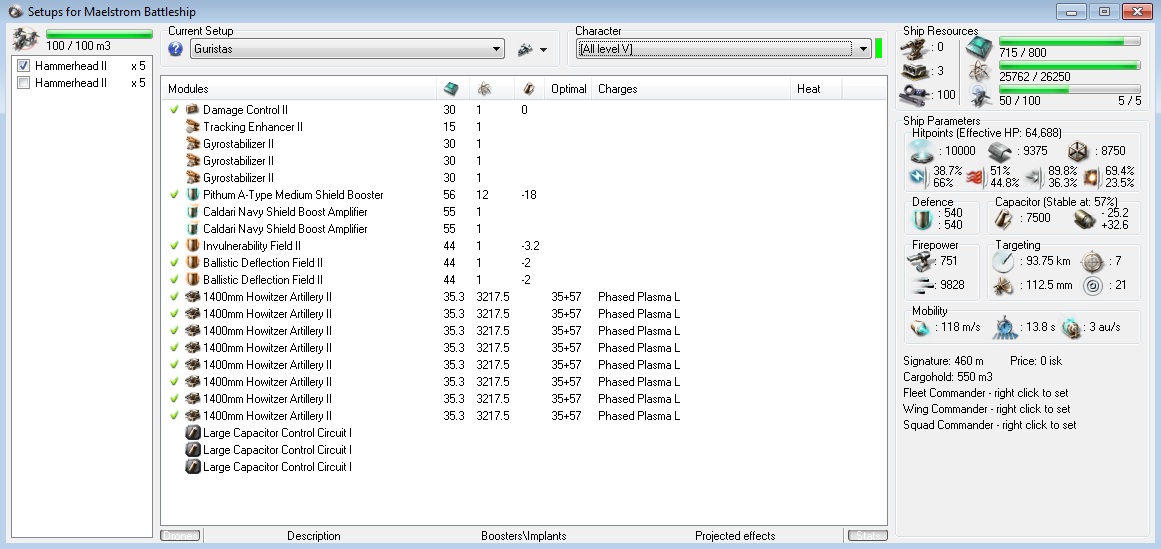This screenshot has width=1161, height=549.
Task: Click first Large Capacitor Control Circuit I icon
Action: pos(193,433)
